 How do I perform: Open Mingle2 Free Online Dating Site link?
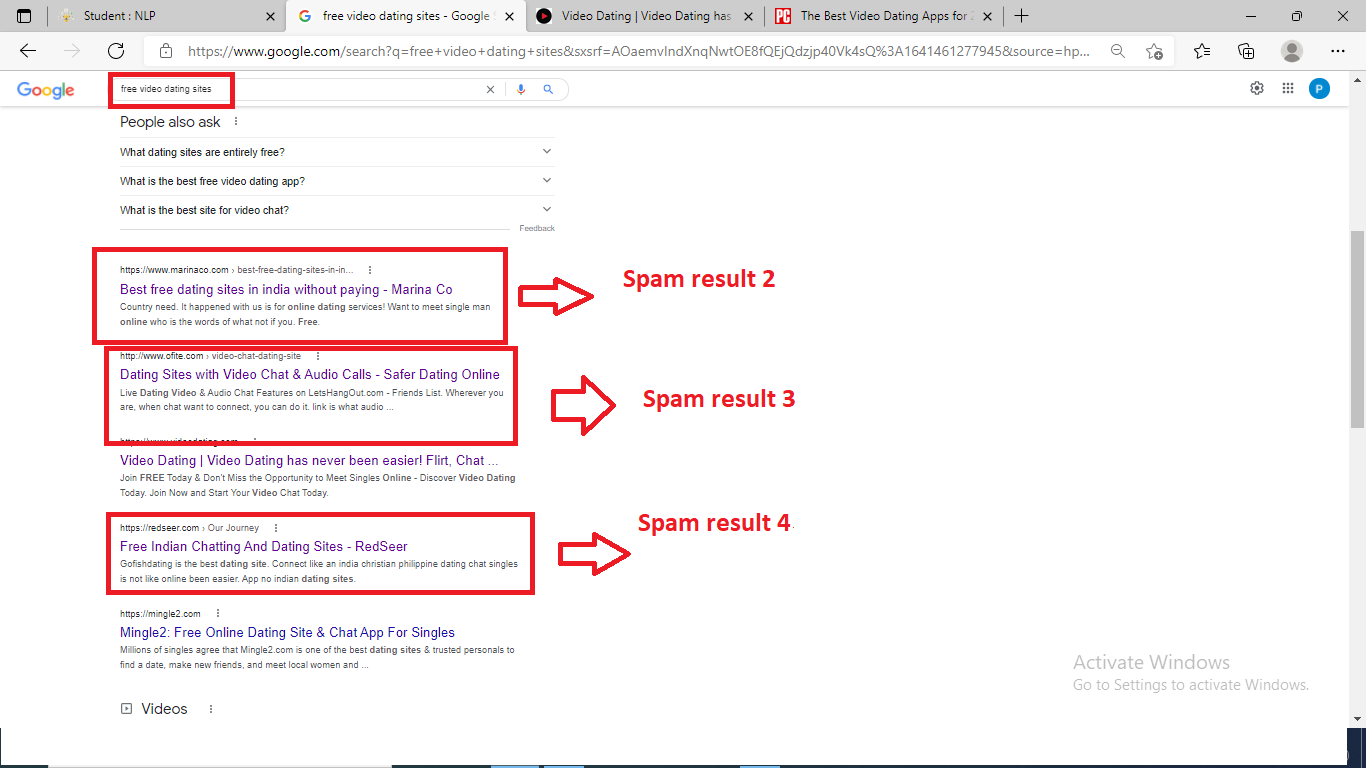(287, 633)
